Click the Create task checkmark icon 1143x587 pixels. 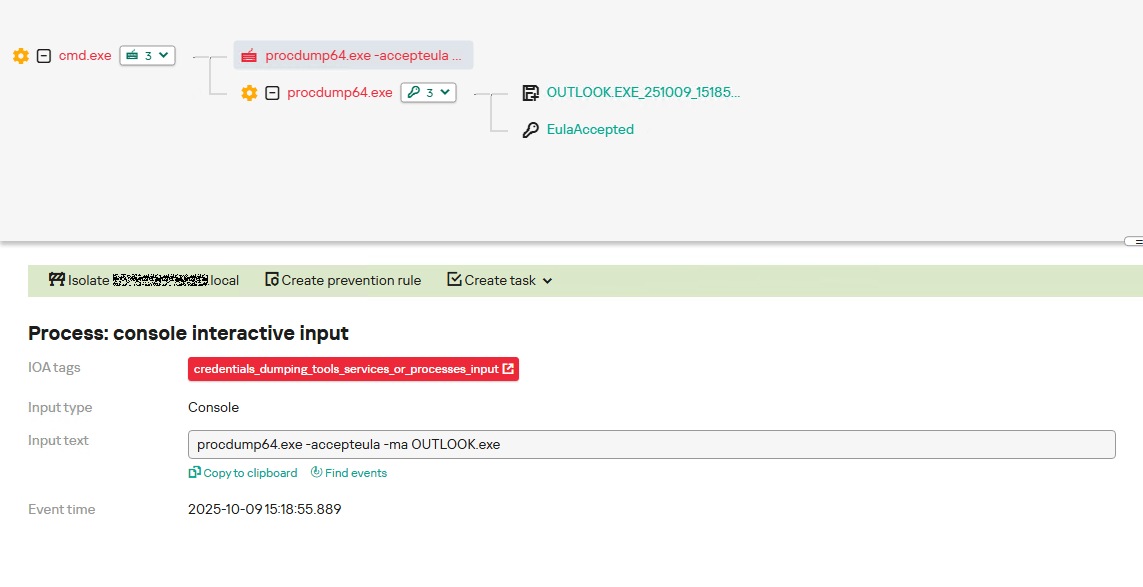pyautogui.click(x=454, y=280)
